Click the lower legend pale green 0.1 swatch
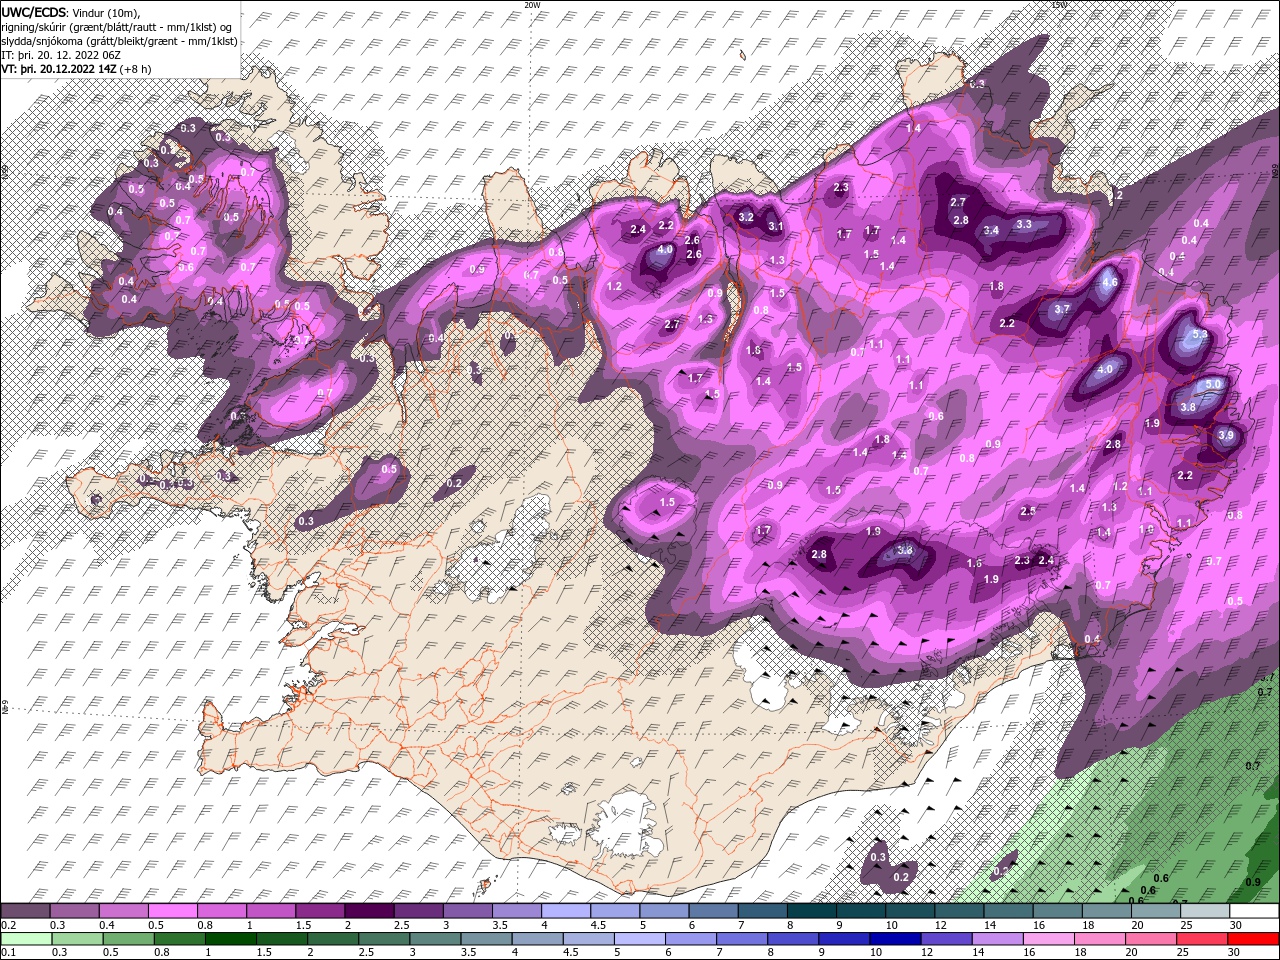This screenshot has height=960, width=1280. pos(26,939)
